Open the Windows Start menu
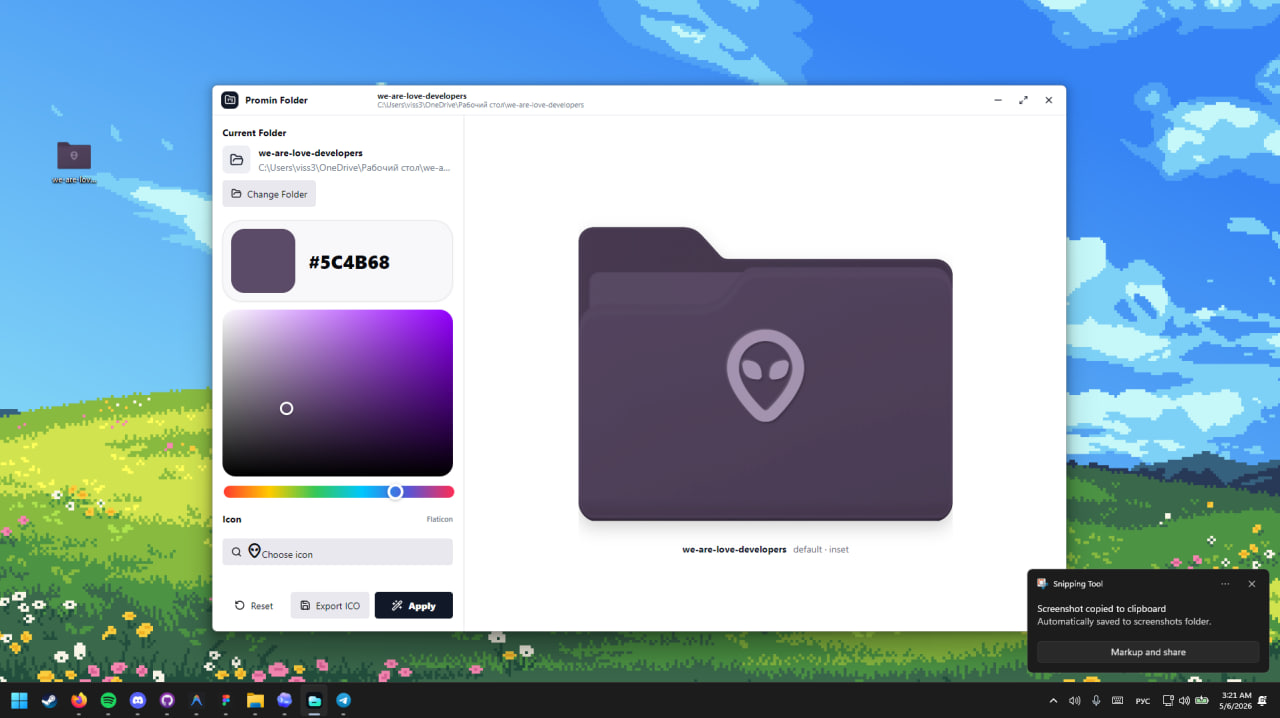The height and width of the screenshot is (718, 1280). point(19,700)
